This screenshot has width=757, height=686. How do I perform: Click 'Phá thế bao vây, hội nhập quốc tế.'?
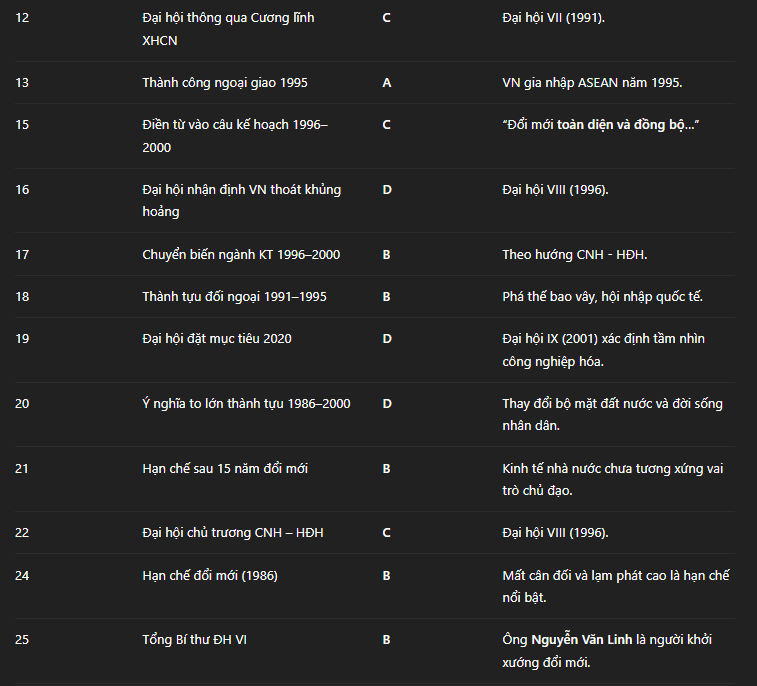(x=602, y=297)
